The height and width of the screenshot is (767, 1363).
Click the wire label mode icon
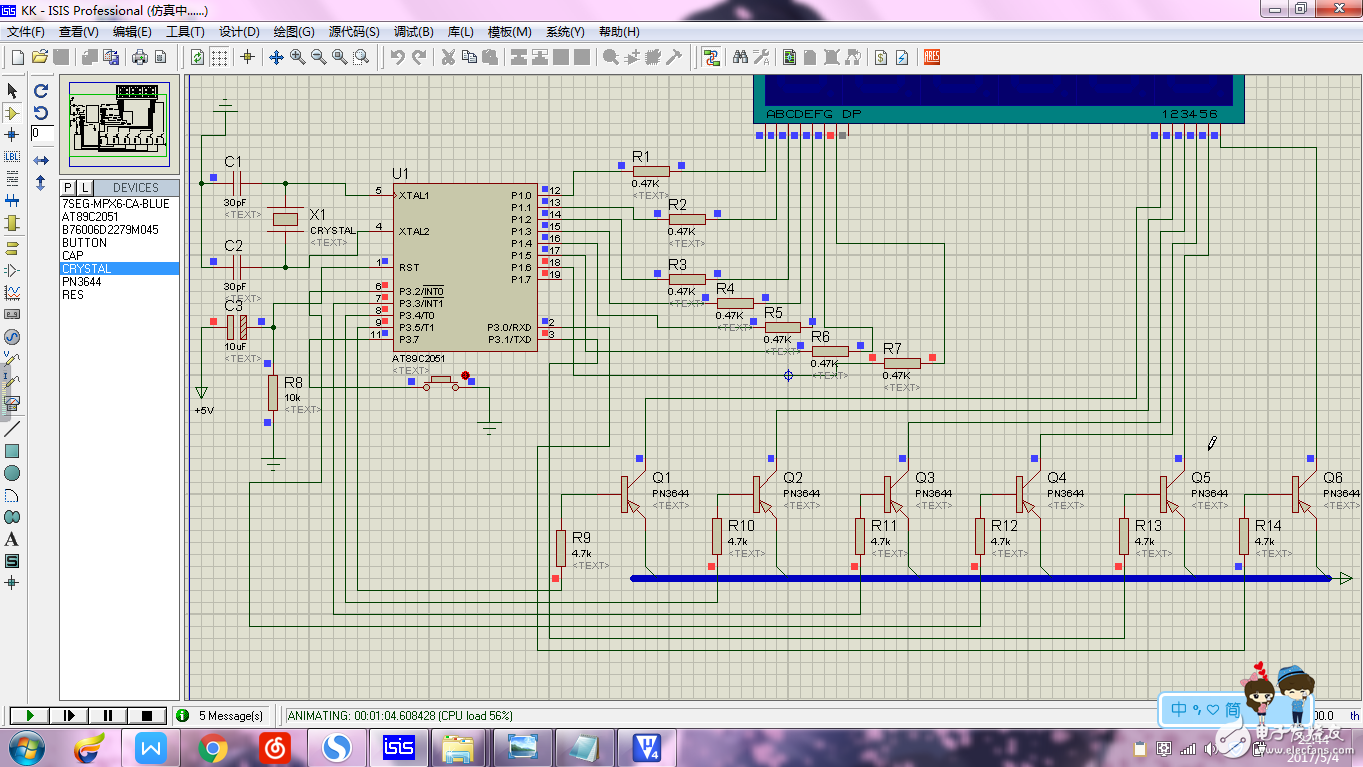[12, 157]
